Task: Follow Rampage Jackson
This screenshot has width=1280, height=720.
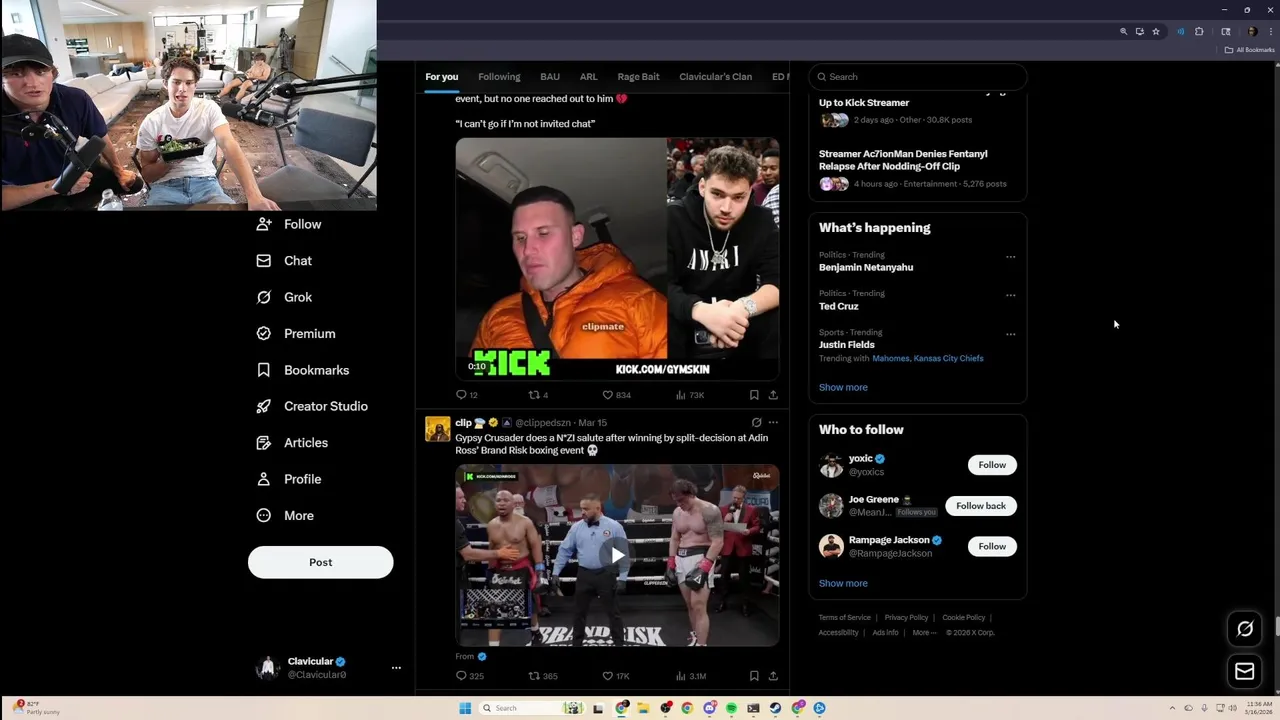Action: [992, 546]
